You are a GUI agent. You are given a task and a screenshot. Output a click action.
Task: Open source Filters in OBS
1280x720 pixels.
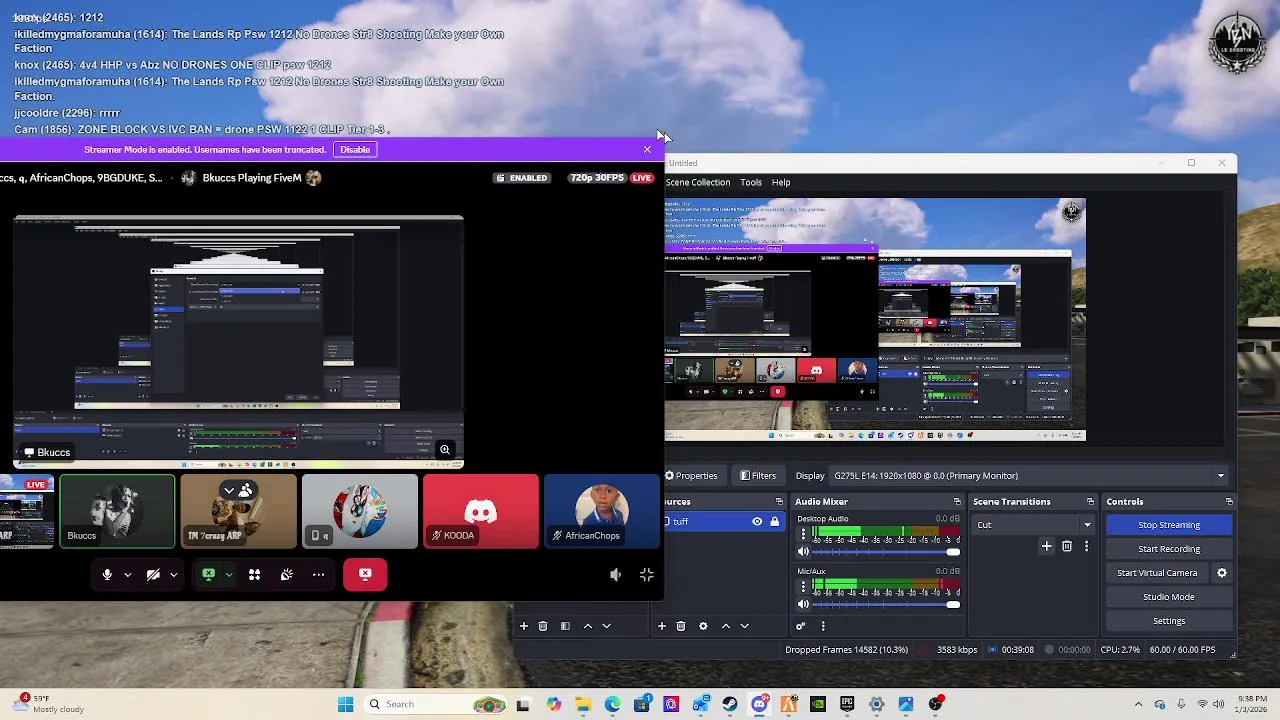(x=758, y=476)
